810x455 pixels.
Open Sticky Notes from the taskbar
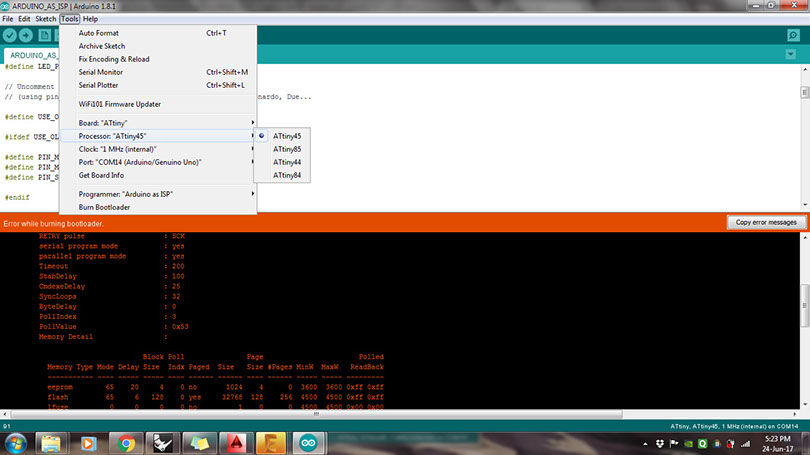click(x=199, y=443)
